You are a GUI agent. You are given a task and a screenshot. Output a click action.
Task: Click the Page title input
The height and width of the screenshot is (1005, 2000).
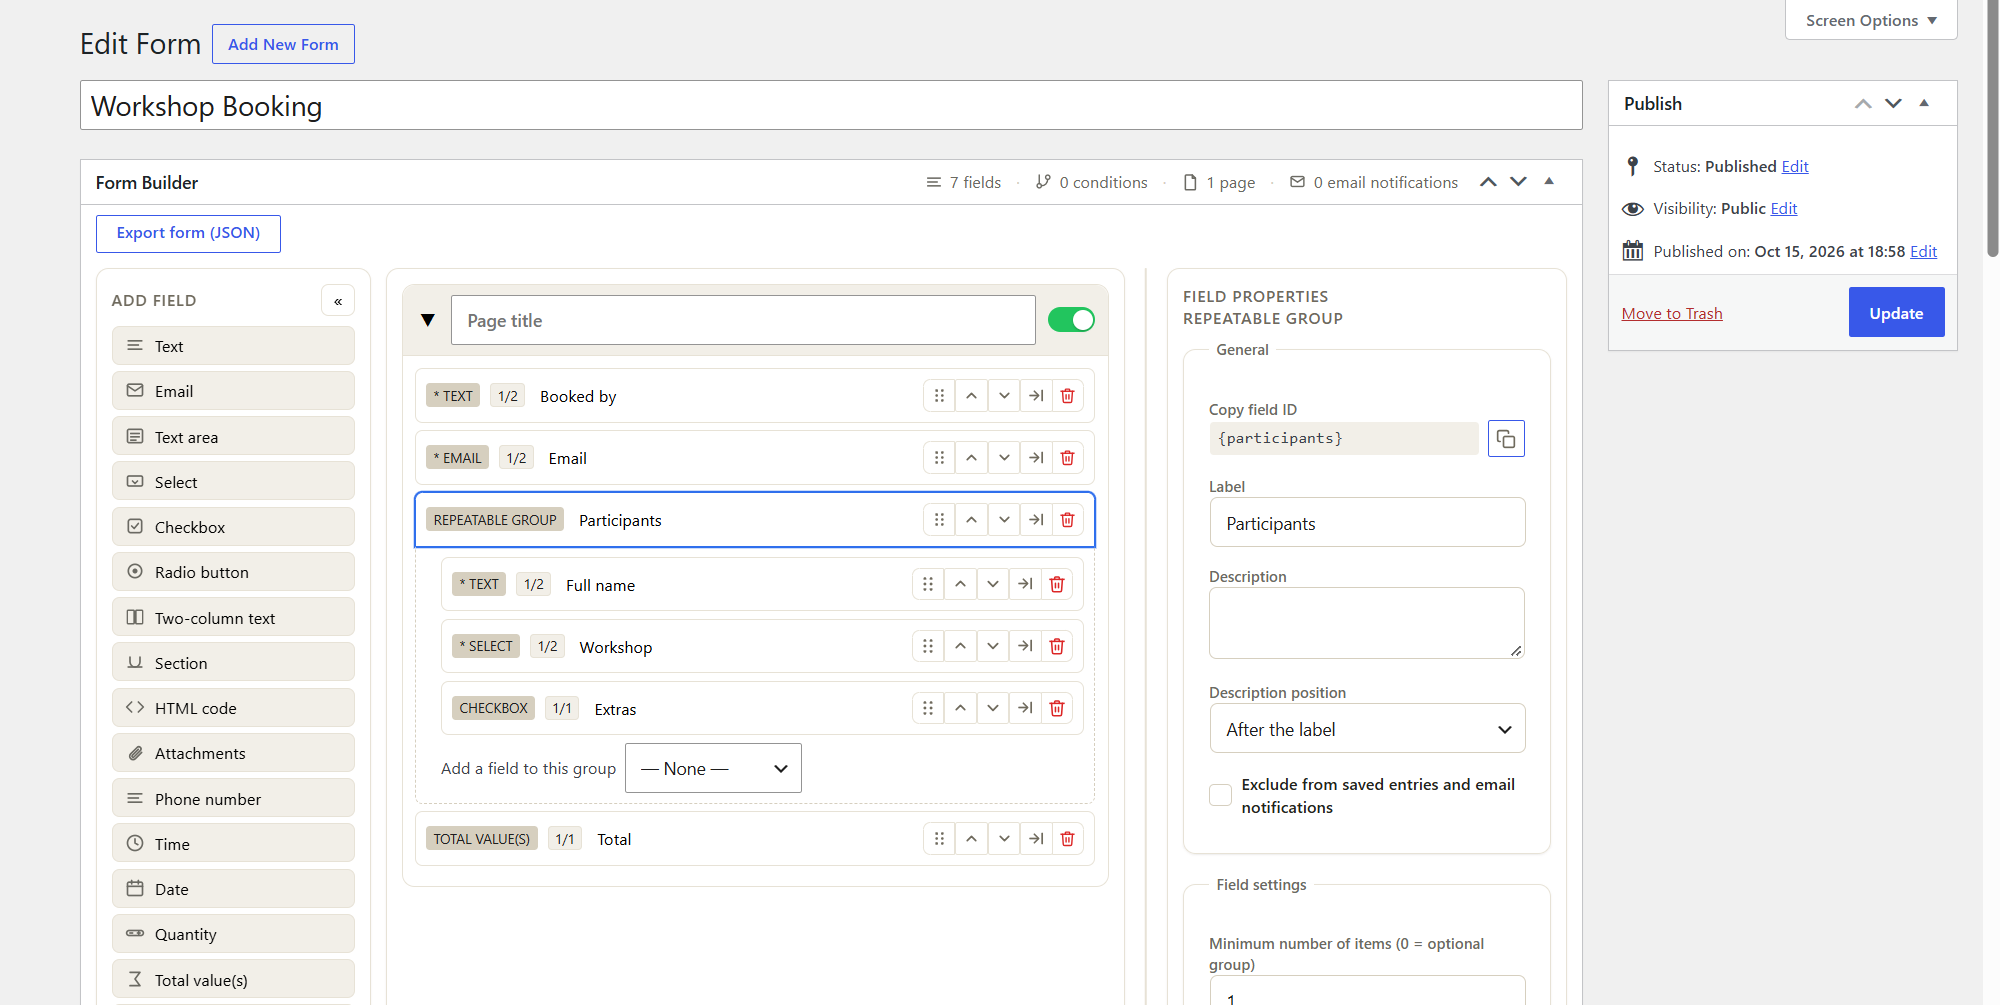[743, 320]
